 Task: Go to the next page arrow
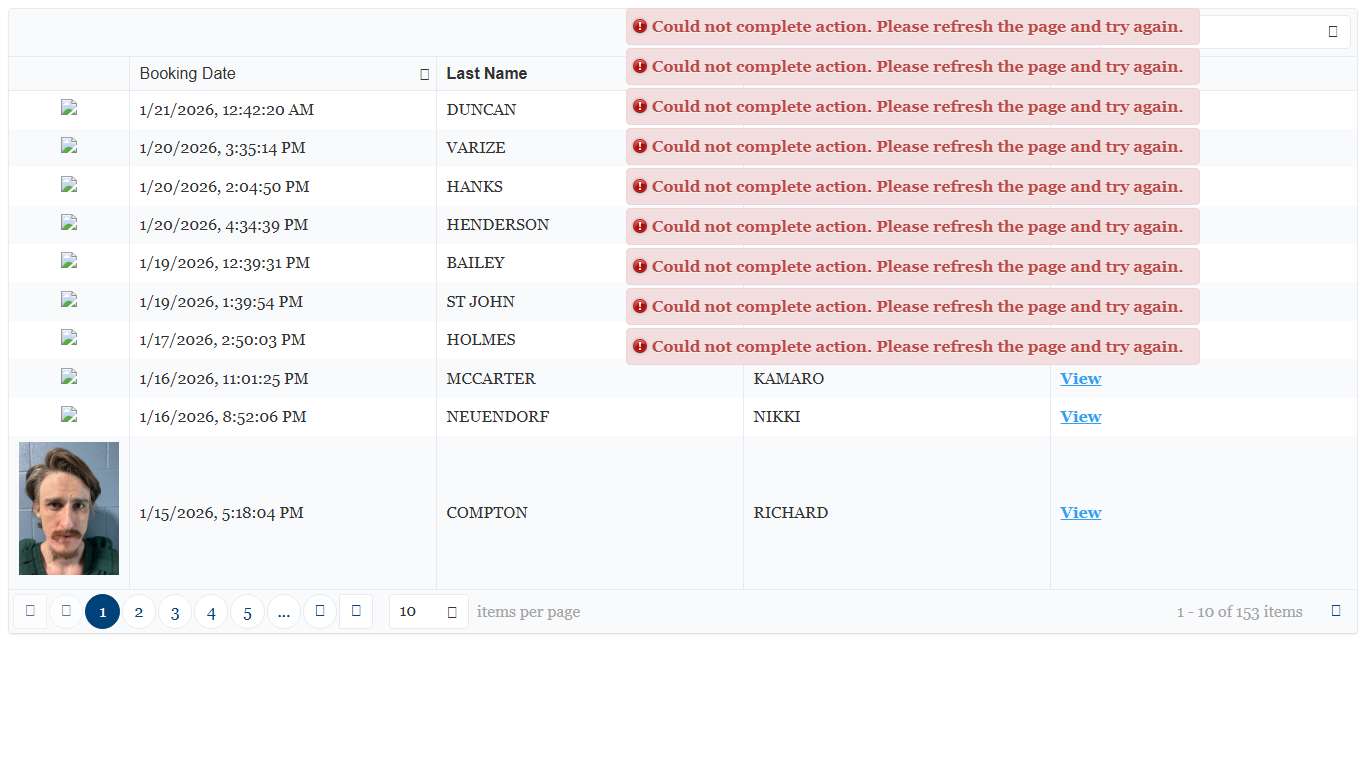[x=320, y=611]
